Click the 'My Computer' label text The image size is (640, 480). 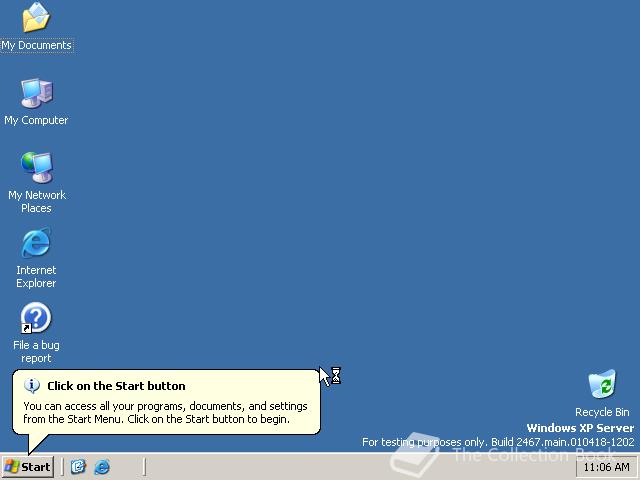point(36,120)
